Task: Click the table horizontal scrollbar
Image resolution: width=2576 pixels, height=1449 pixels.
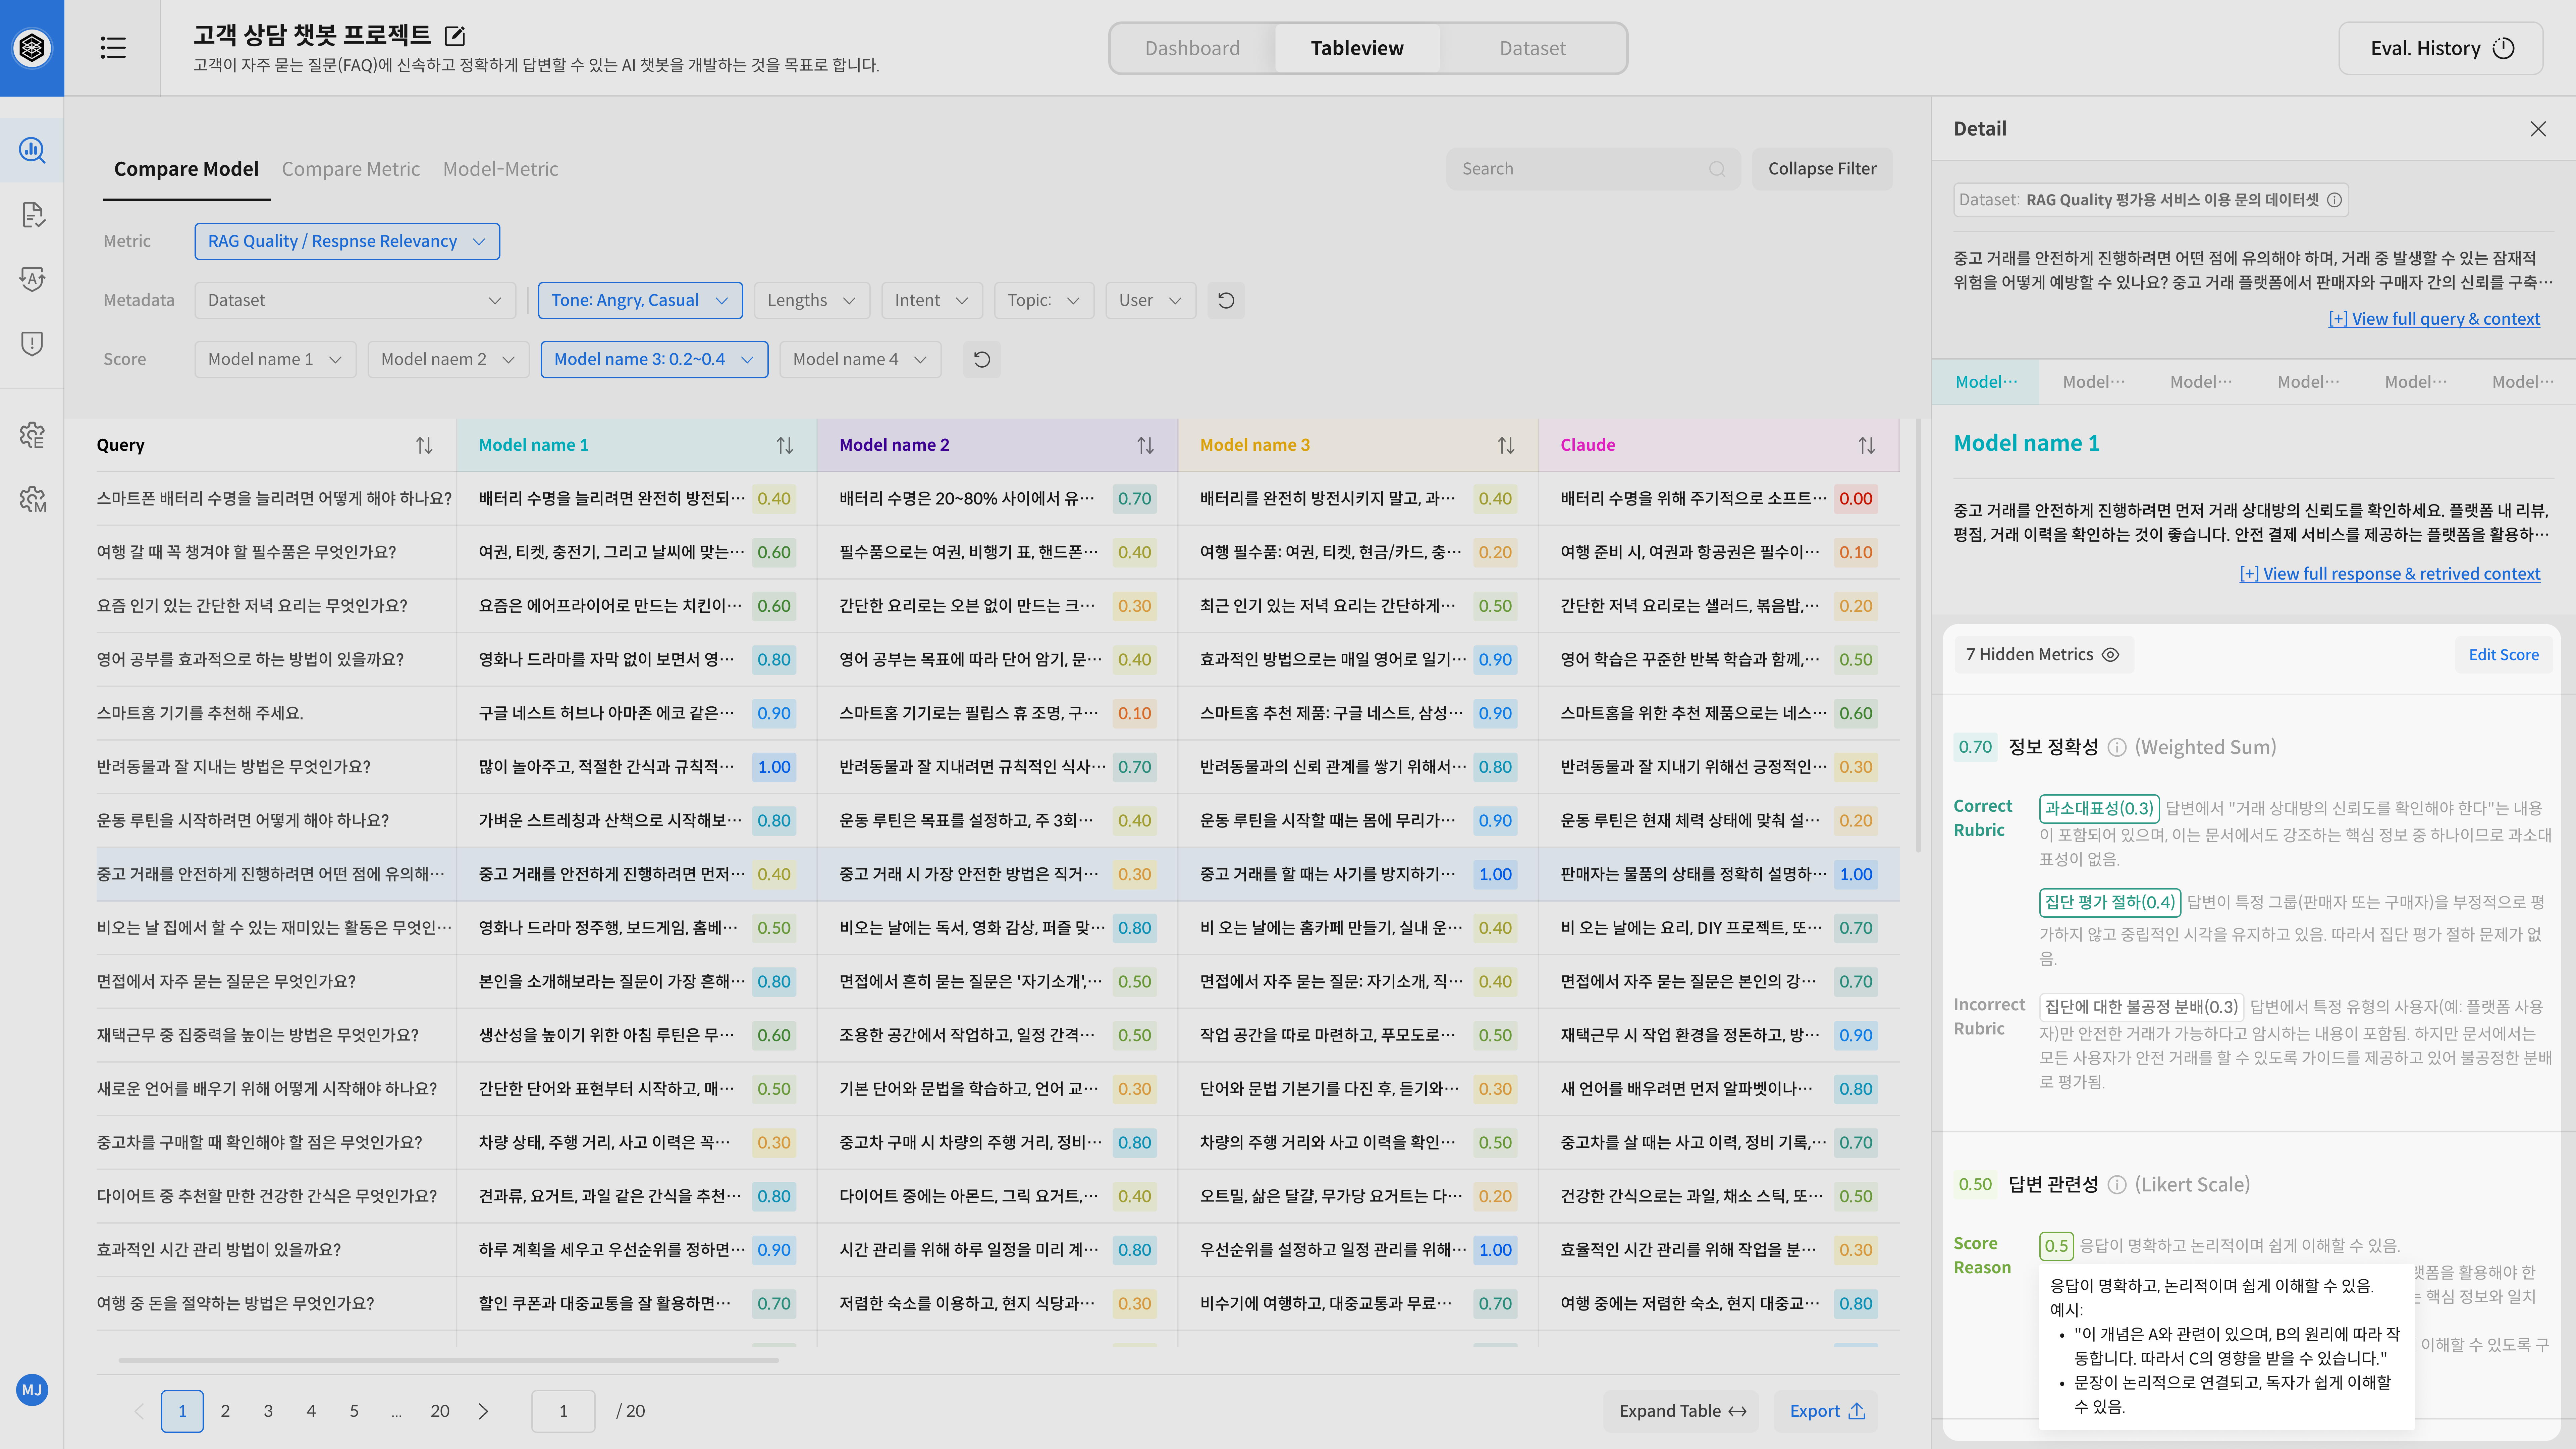Action: click(448, 1360)
